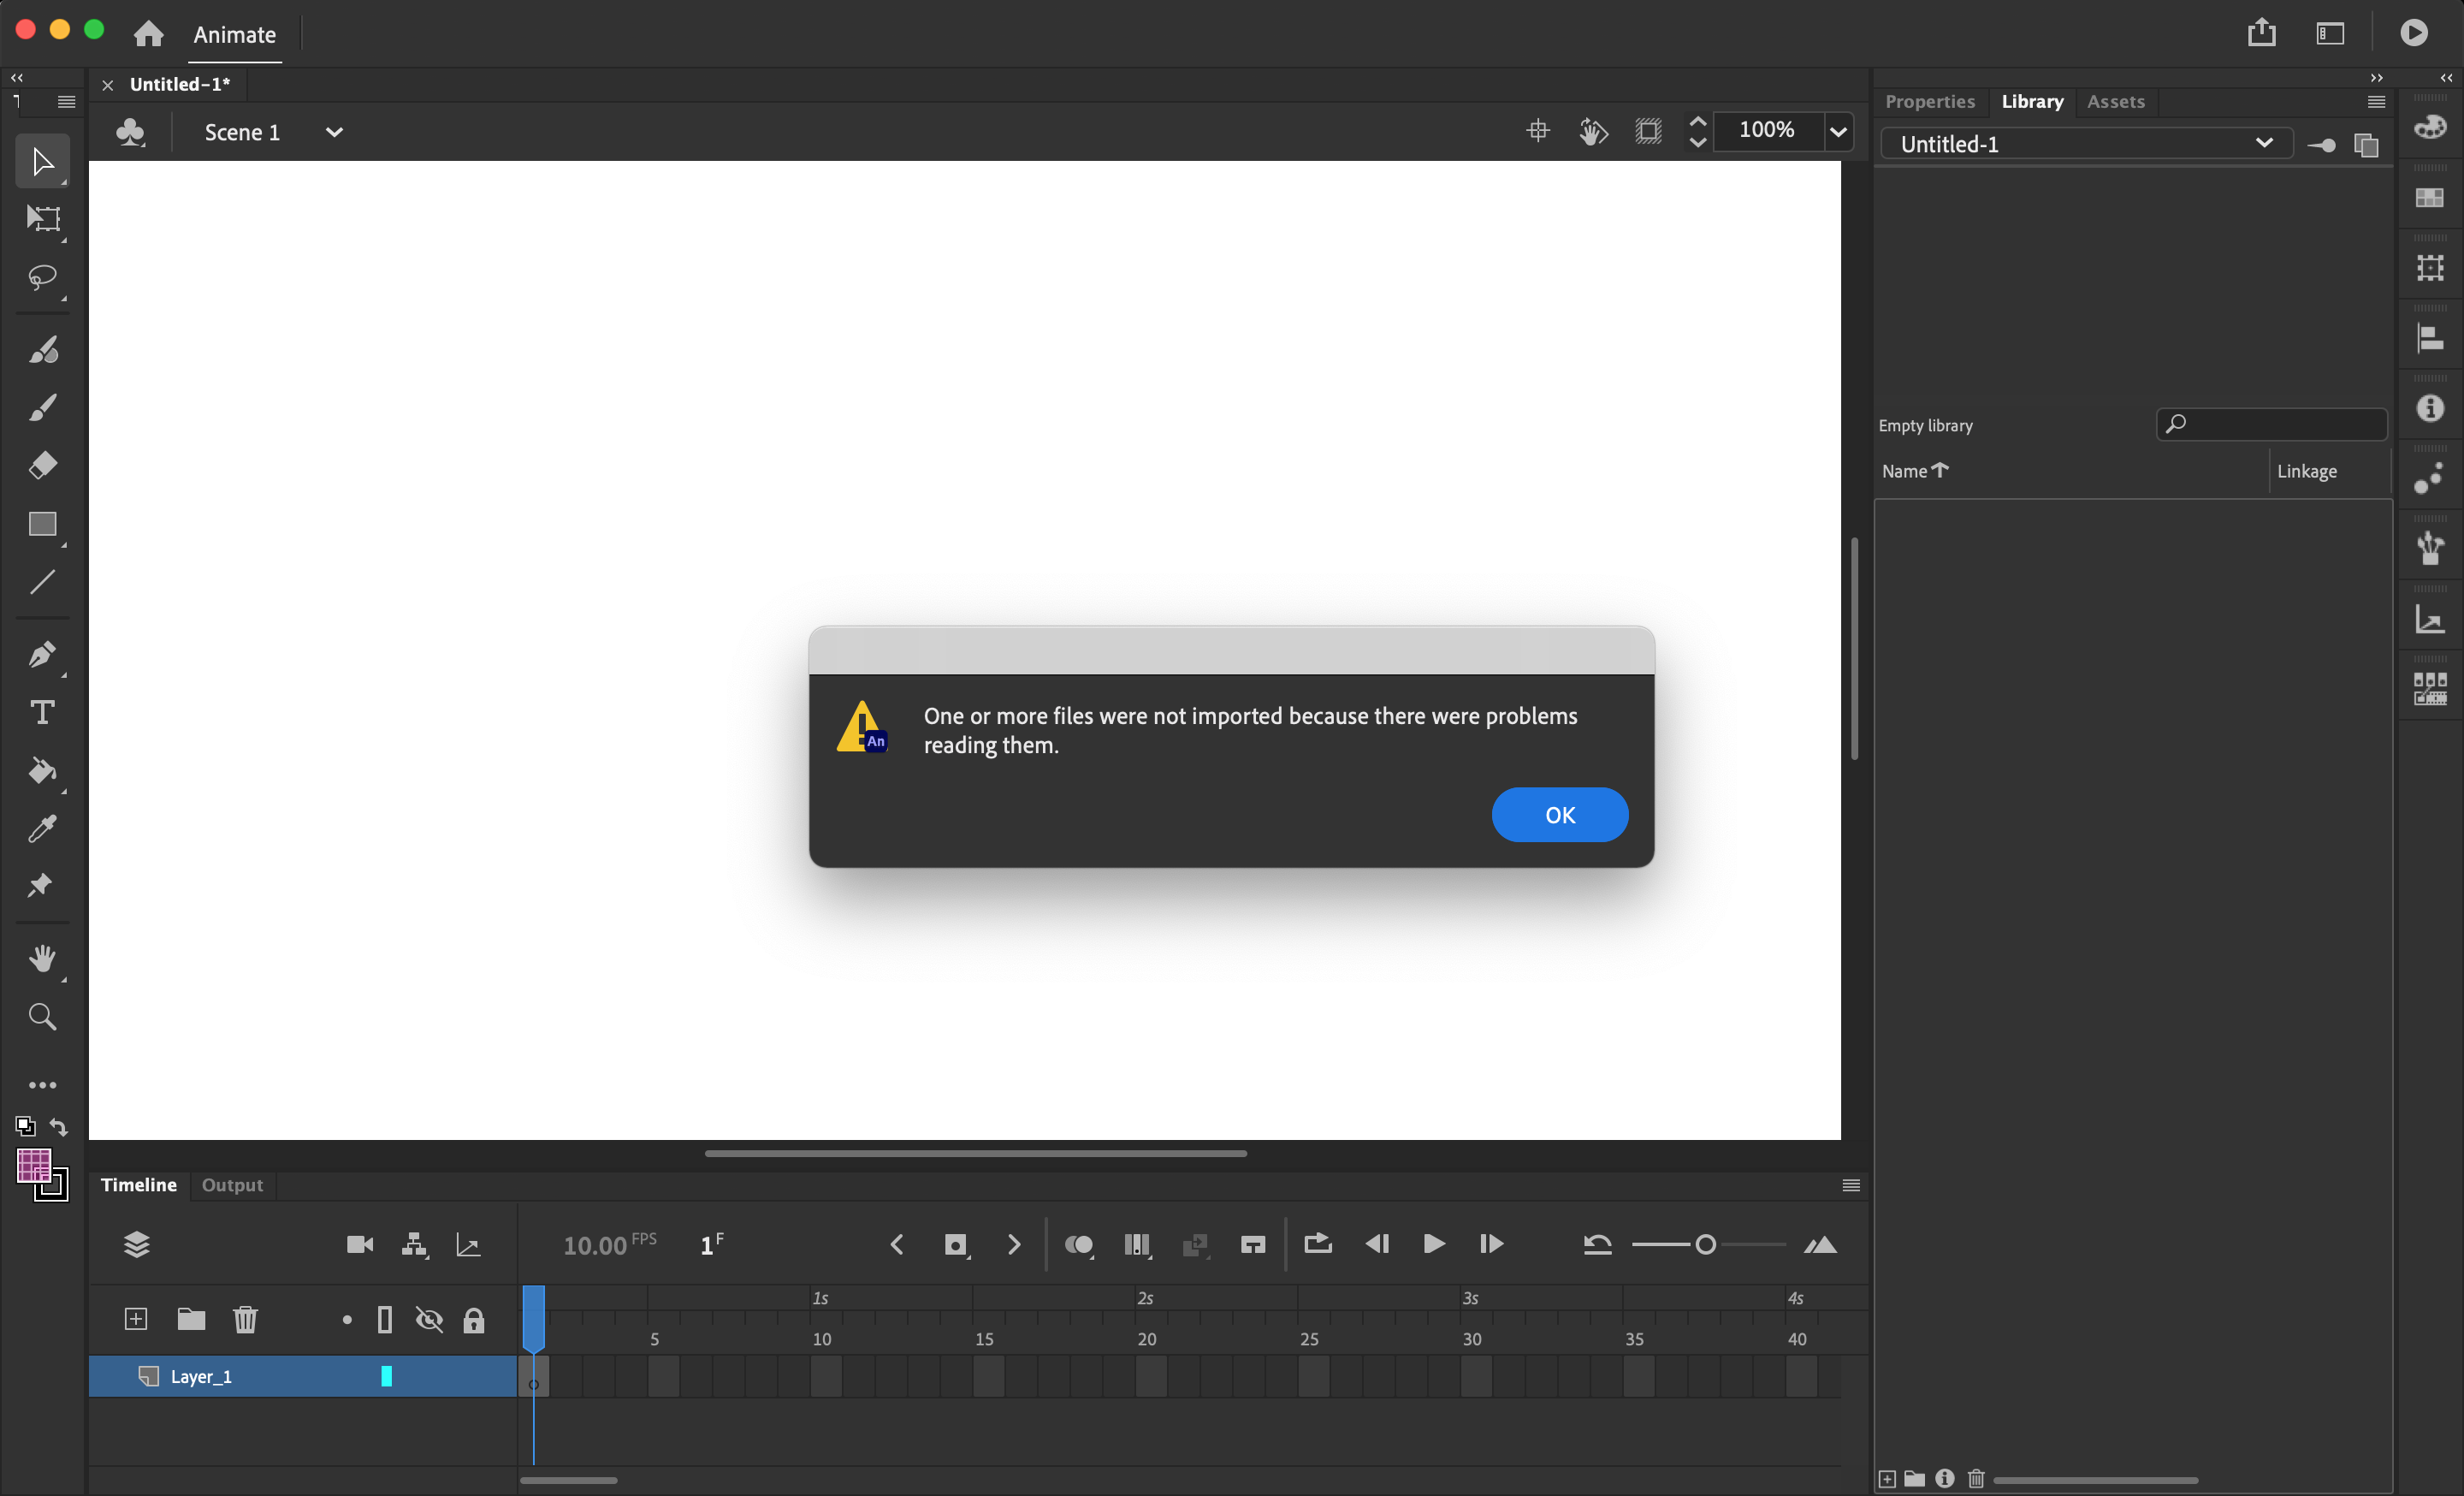Choose the Lasso tool

pos(43,278)
